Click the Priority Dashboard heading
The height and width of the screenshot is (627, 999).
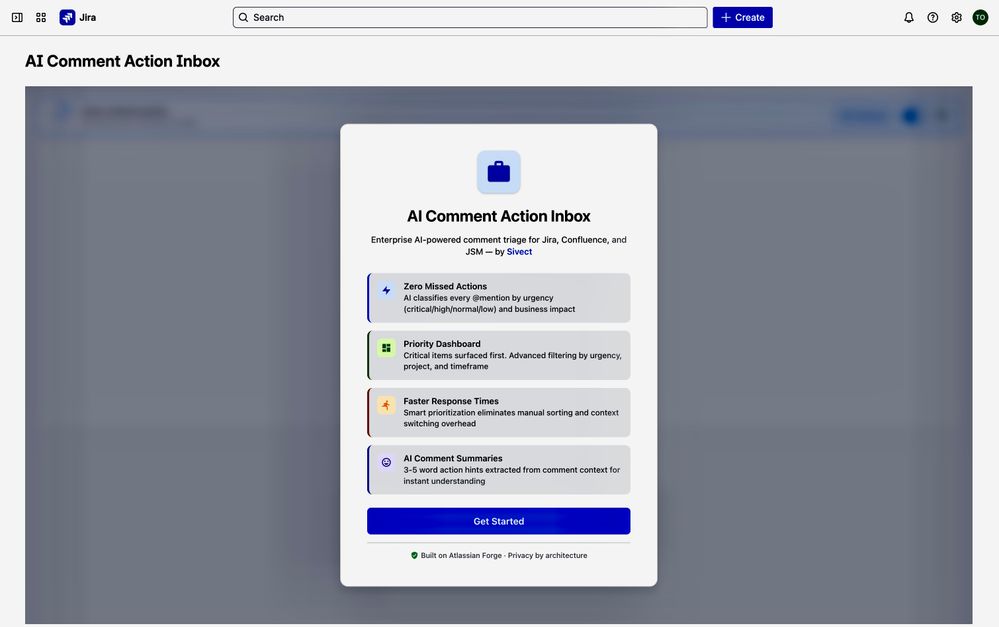tap(442, 343)
